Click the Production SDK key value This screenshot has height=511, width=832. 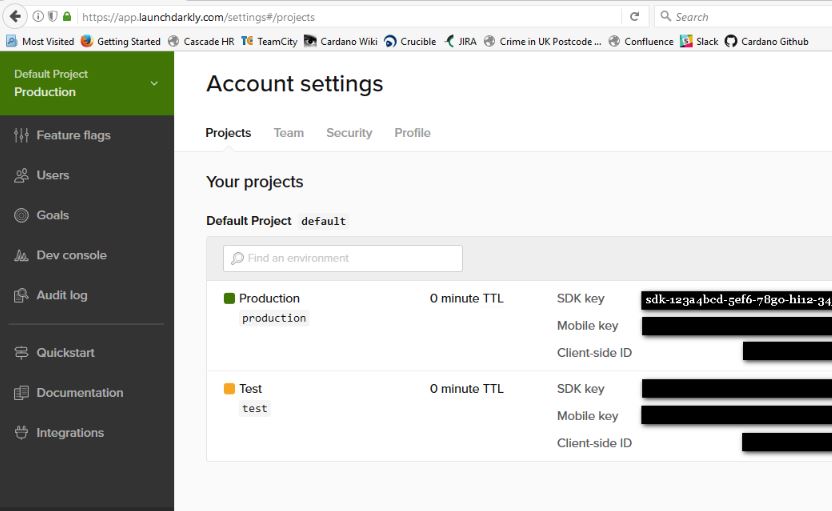pos(736,300)
